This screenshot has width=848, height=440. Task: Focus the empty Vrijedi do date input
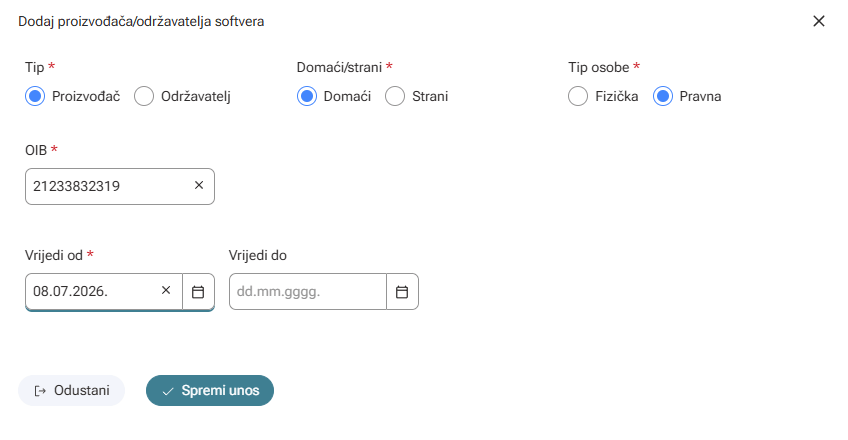tap(308, 292)
